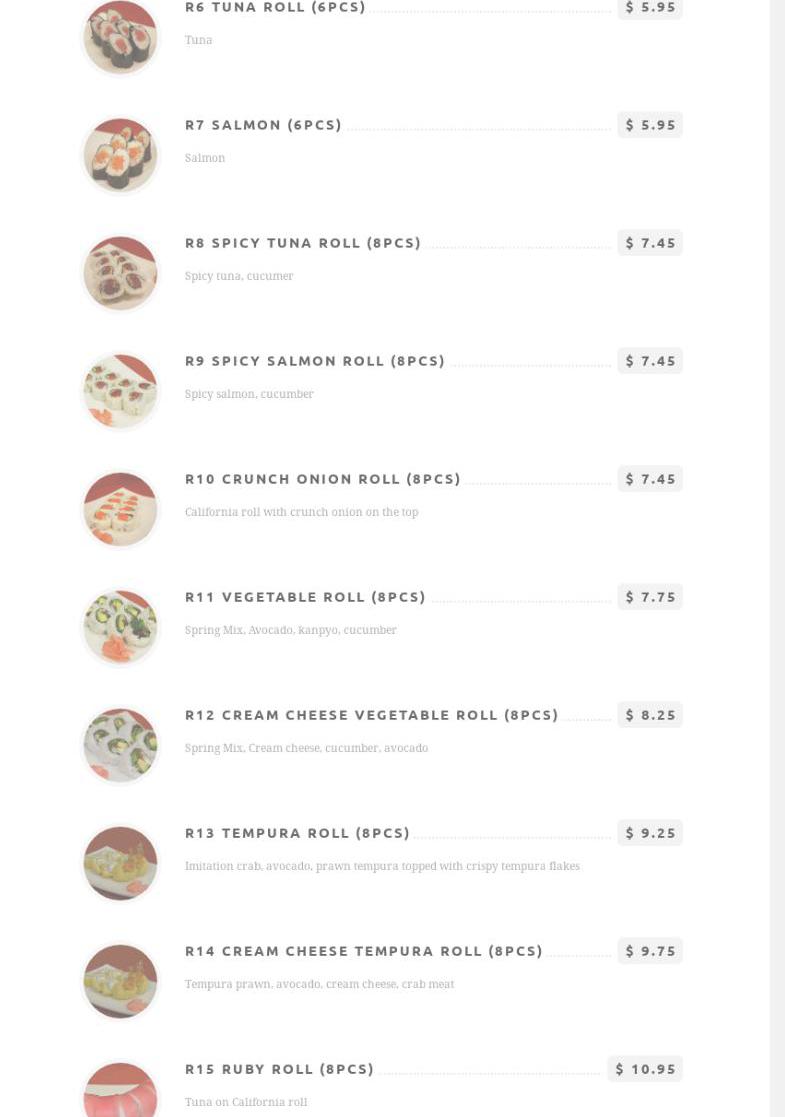Click the $ 5.95 price of R7 Salmon
This screenshot has height=1117, width=785.
coord(650,125)
